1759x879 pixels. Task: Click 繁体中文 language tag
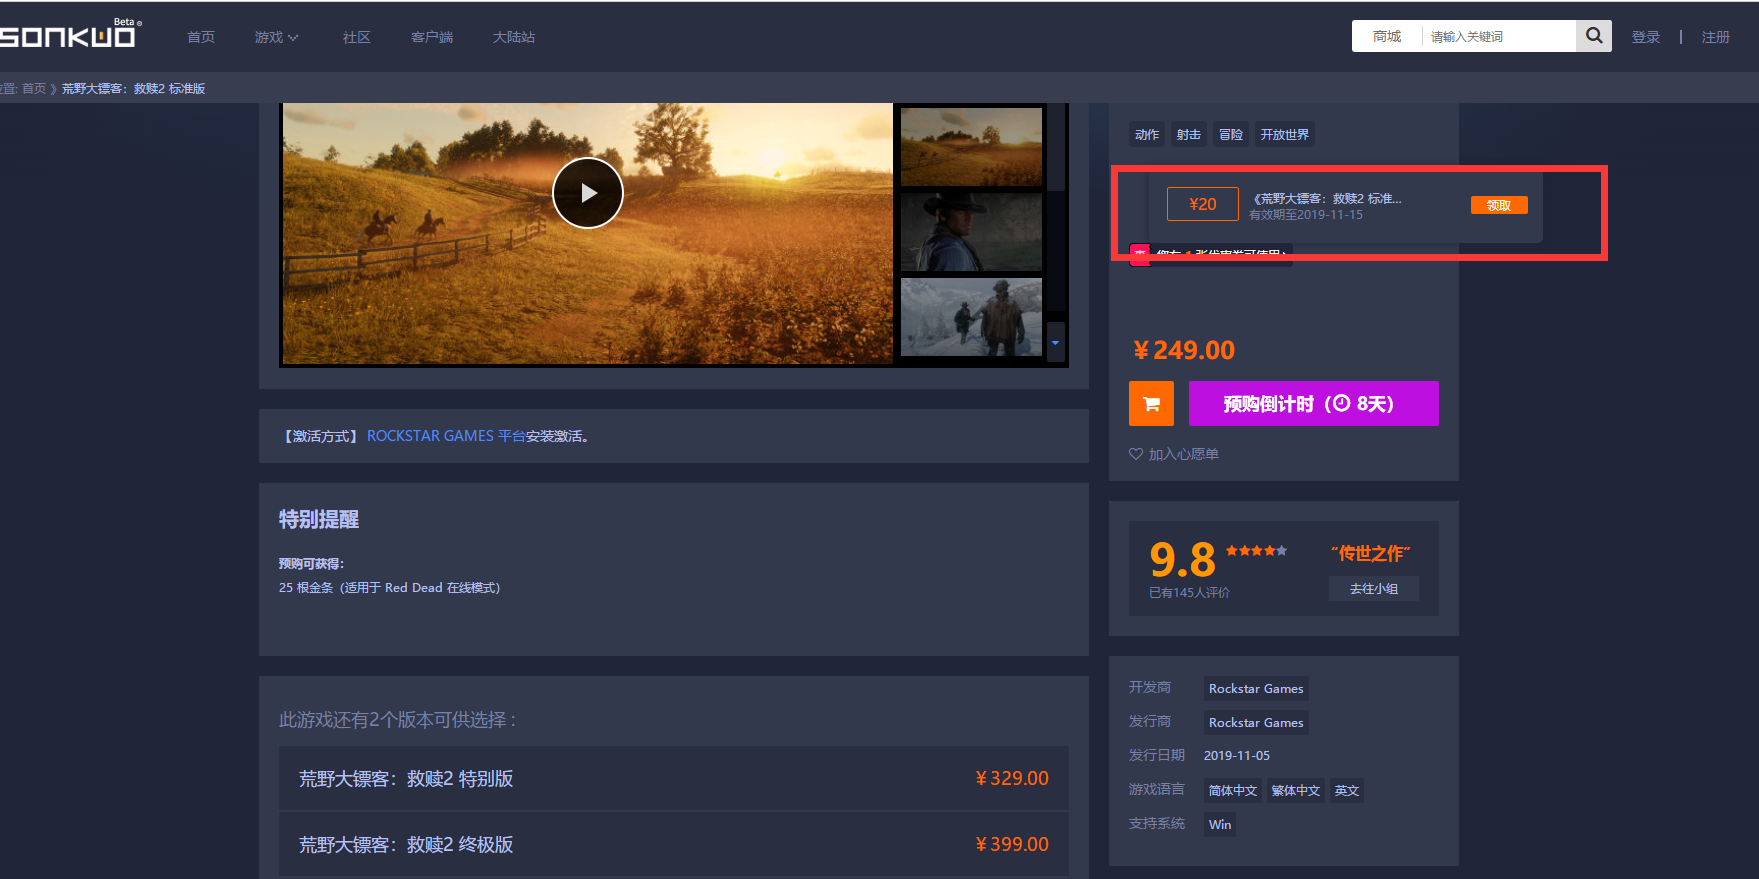1296,791
